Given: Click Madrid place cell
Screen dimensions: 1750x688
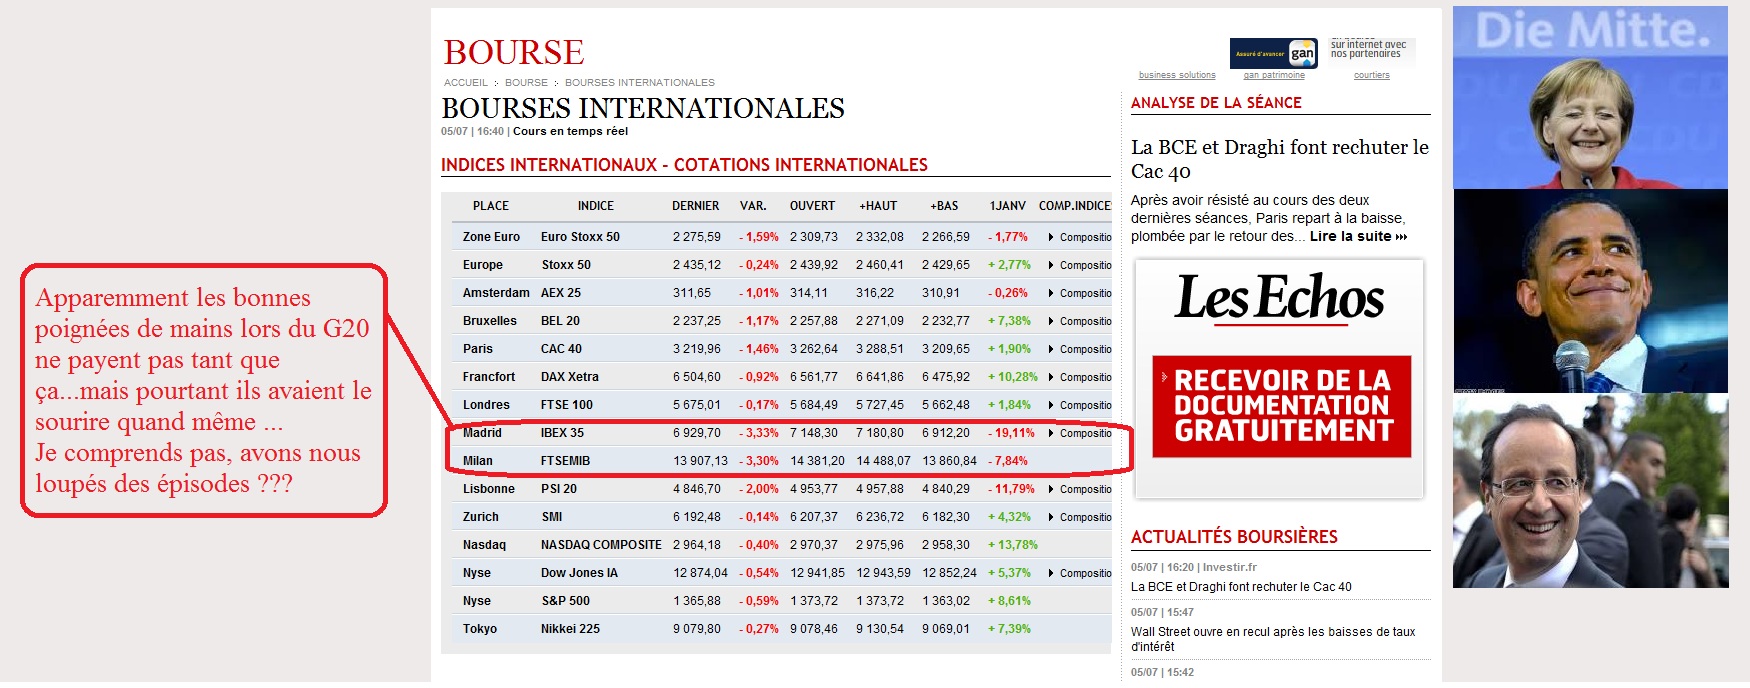Looking at the screenshot, I should 482,433.
